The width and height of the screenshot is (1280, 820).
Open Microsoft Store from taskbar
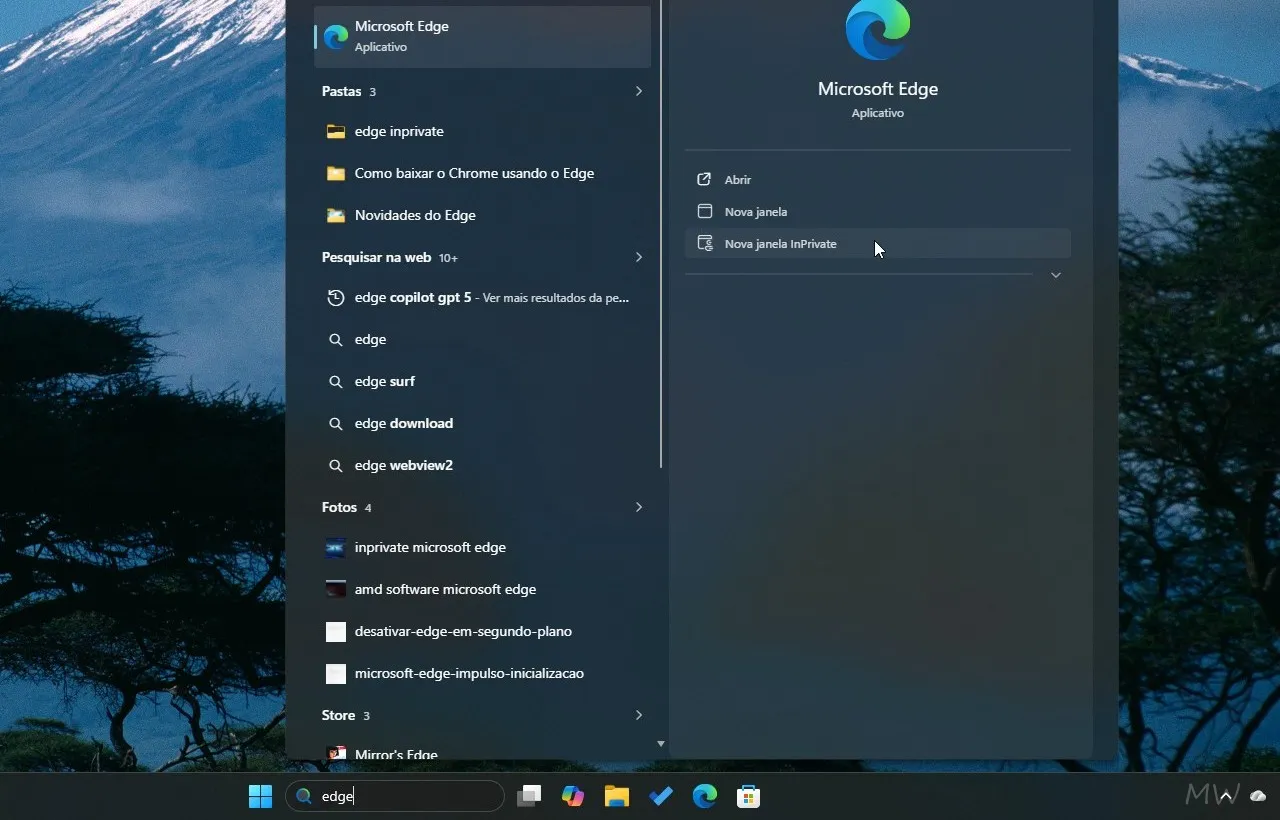(749, 796)
